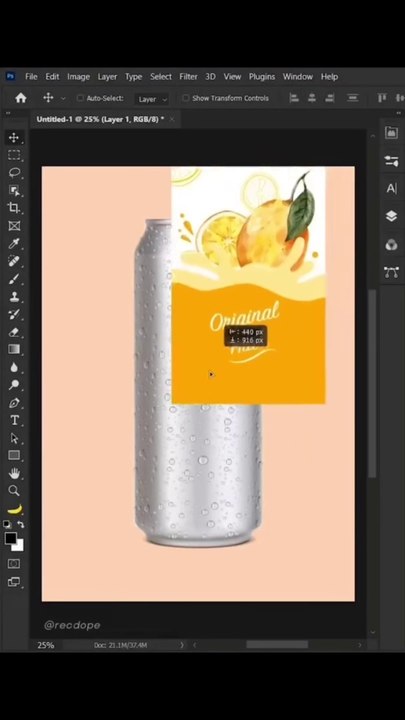The width and height of the screenshot is (405, 720).
Task: Click the foreground color swatch
Action: click(11, 538)
